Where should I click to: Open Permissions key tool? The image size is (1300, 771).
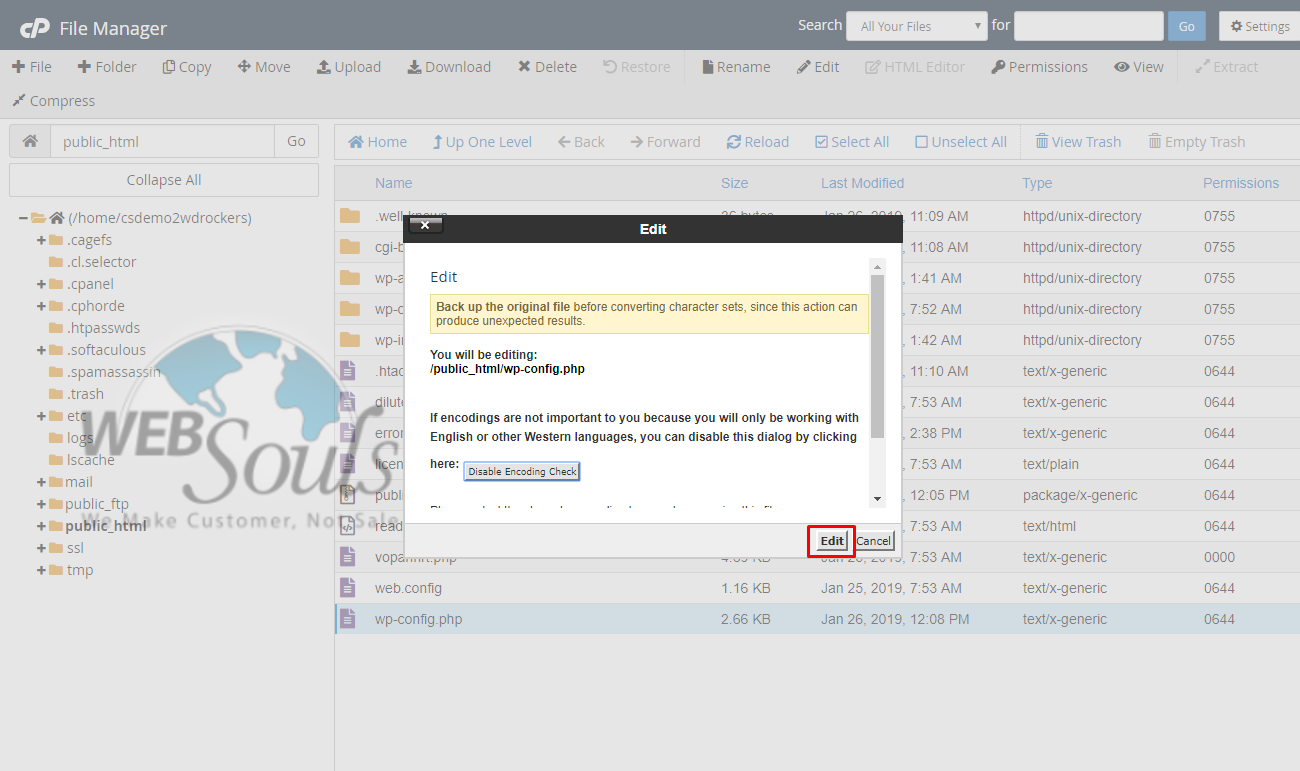pos(1039,67)
